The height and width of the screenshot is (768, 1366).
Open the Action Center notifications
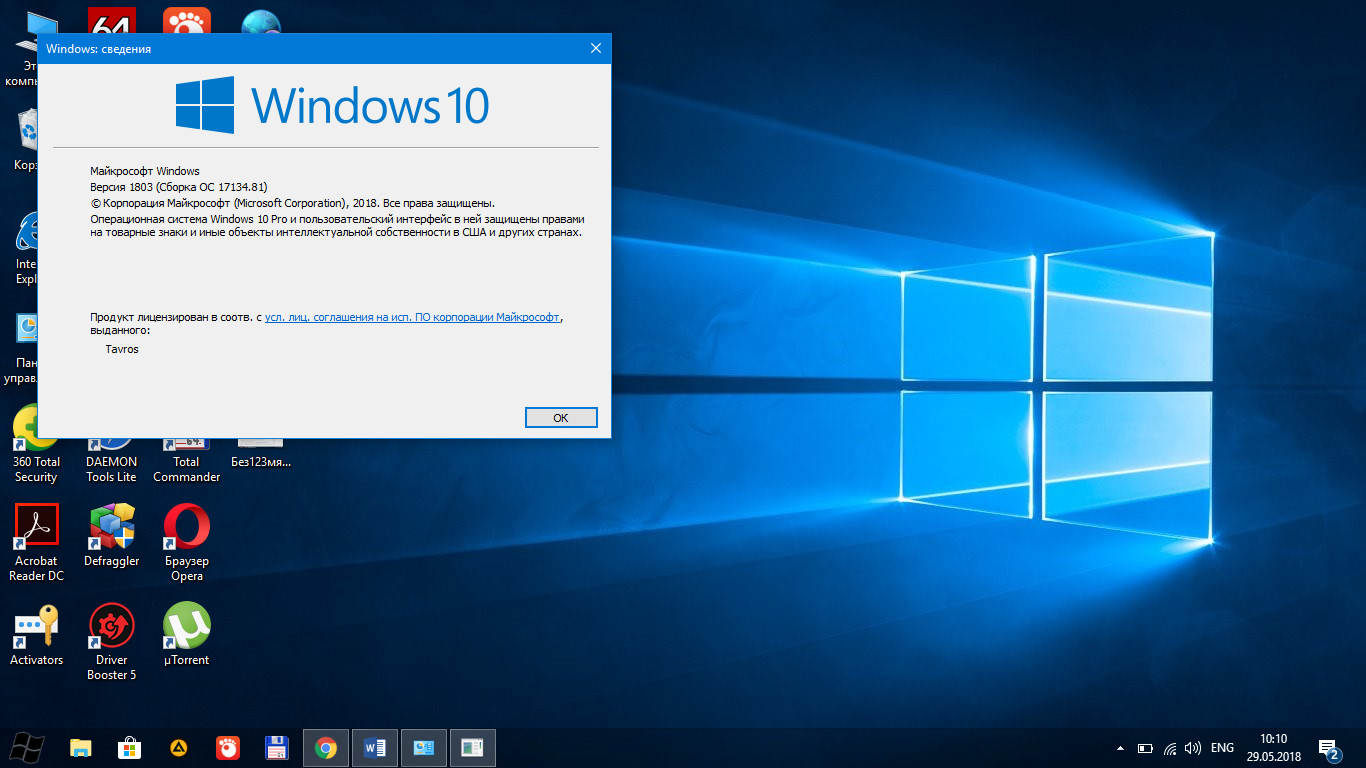[x=1329, y=748]
